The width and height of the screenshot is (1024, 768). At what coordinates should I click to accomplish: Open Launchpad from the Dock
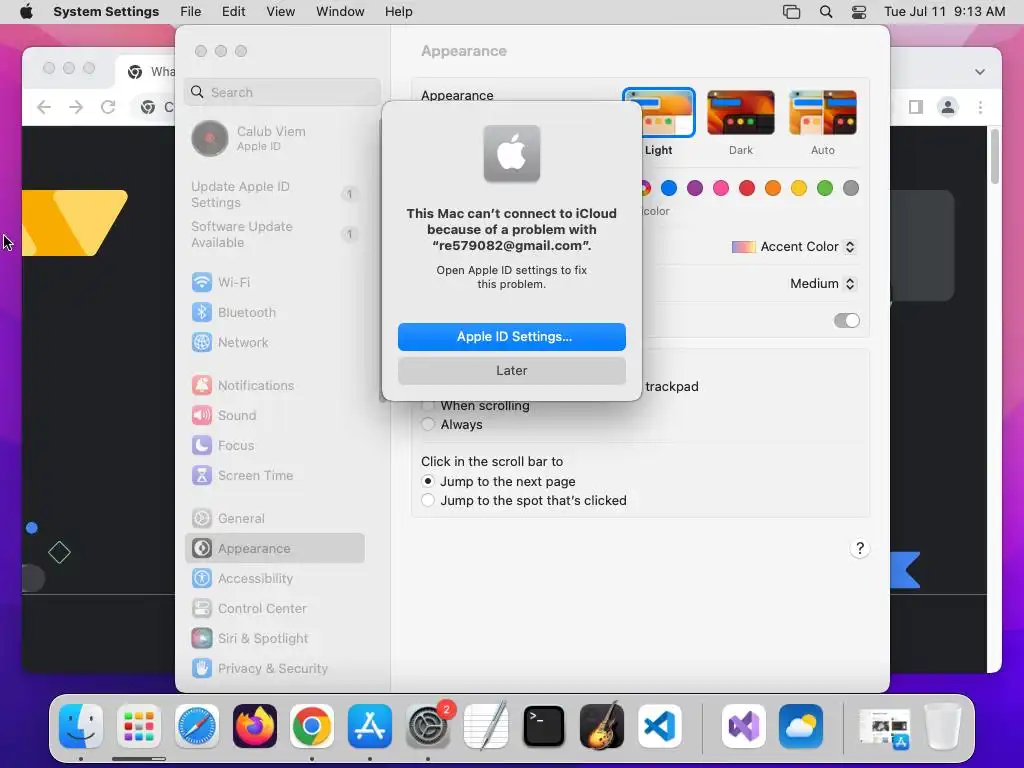[139, 726]
